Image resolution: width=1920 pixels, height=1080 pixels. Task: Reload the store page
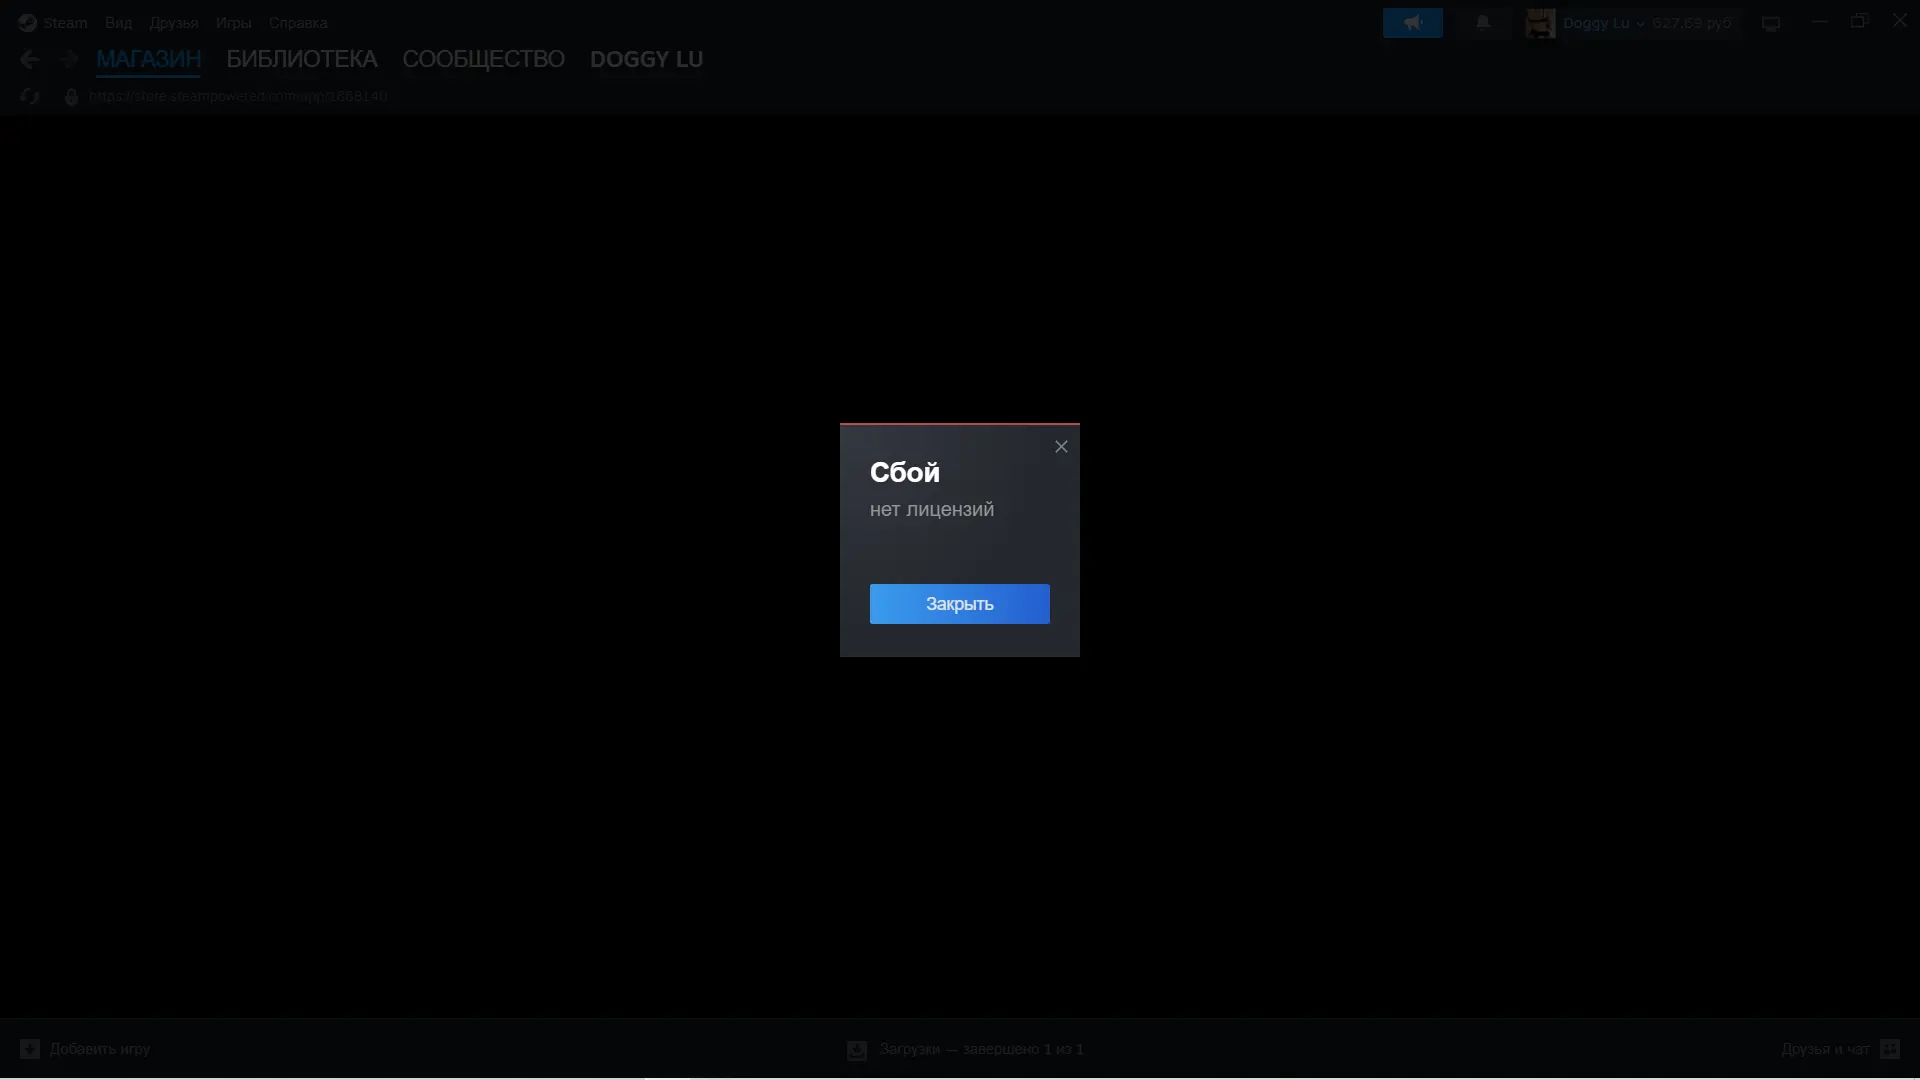29,97
